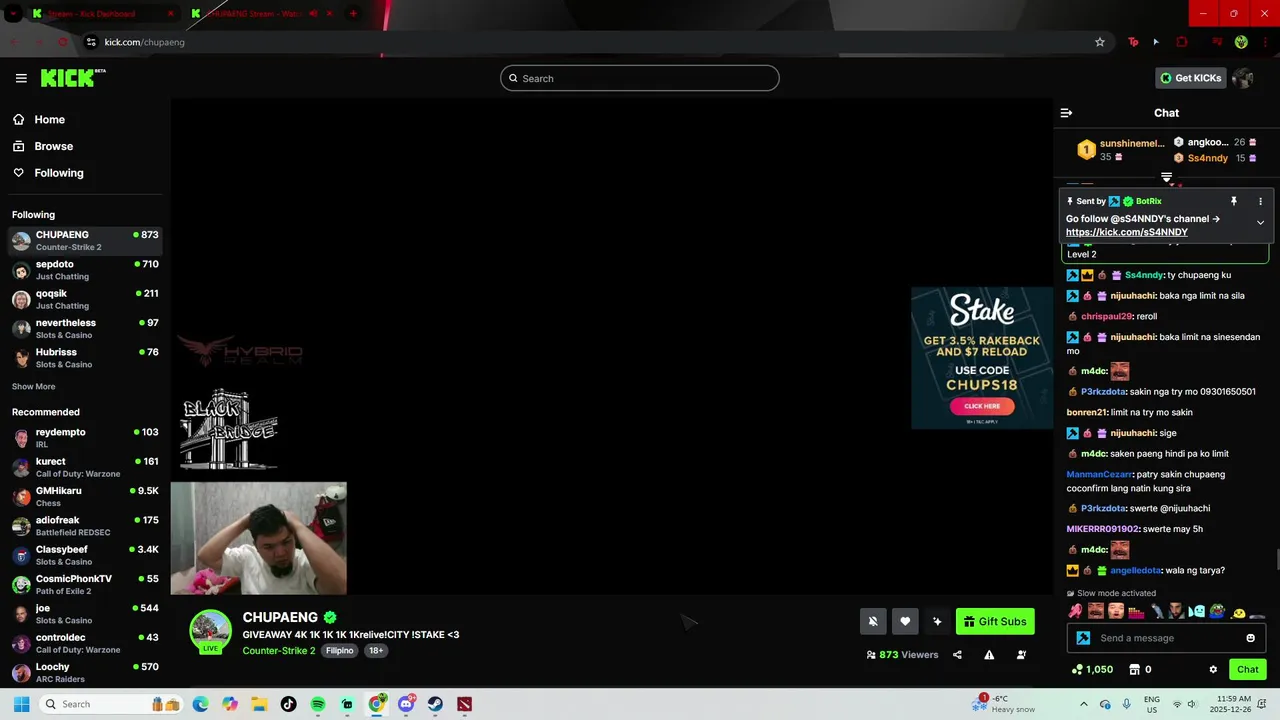Image resolution: width=1280 pixels, height=720 pixels.
Task: Open the channel shop icon
Action: tap(1135, 669)
